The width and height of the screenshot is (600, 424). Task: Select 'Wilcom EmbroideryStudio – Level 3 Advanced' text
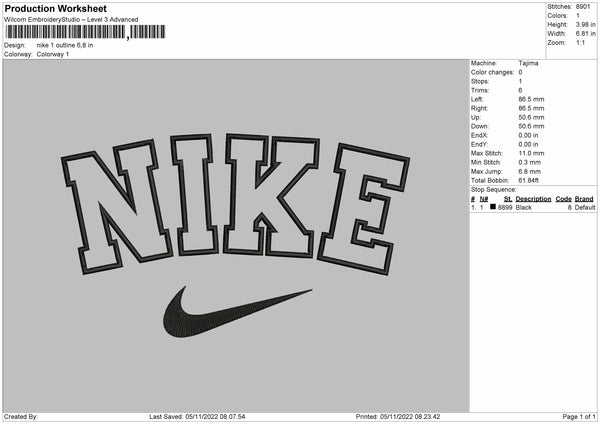pyautogui.click(x=71, y=20)
